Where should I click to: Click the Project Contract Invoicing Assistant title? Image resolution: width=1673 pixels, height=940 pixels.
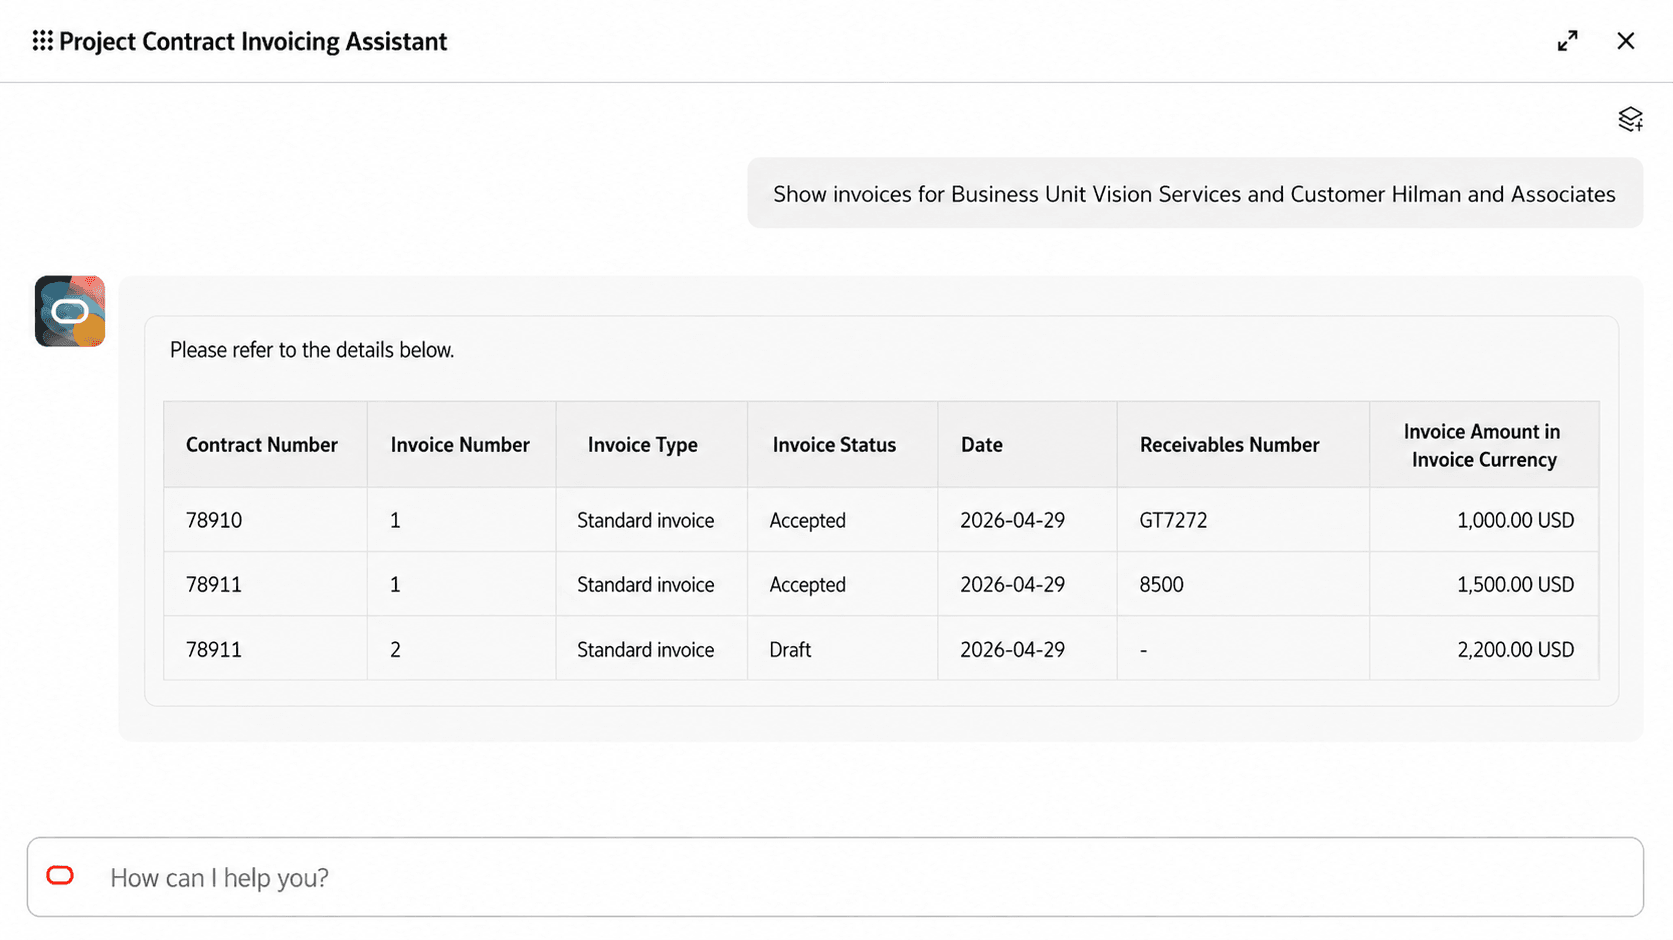pyautogui.click(x=253, y=41)
